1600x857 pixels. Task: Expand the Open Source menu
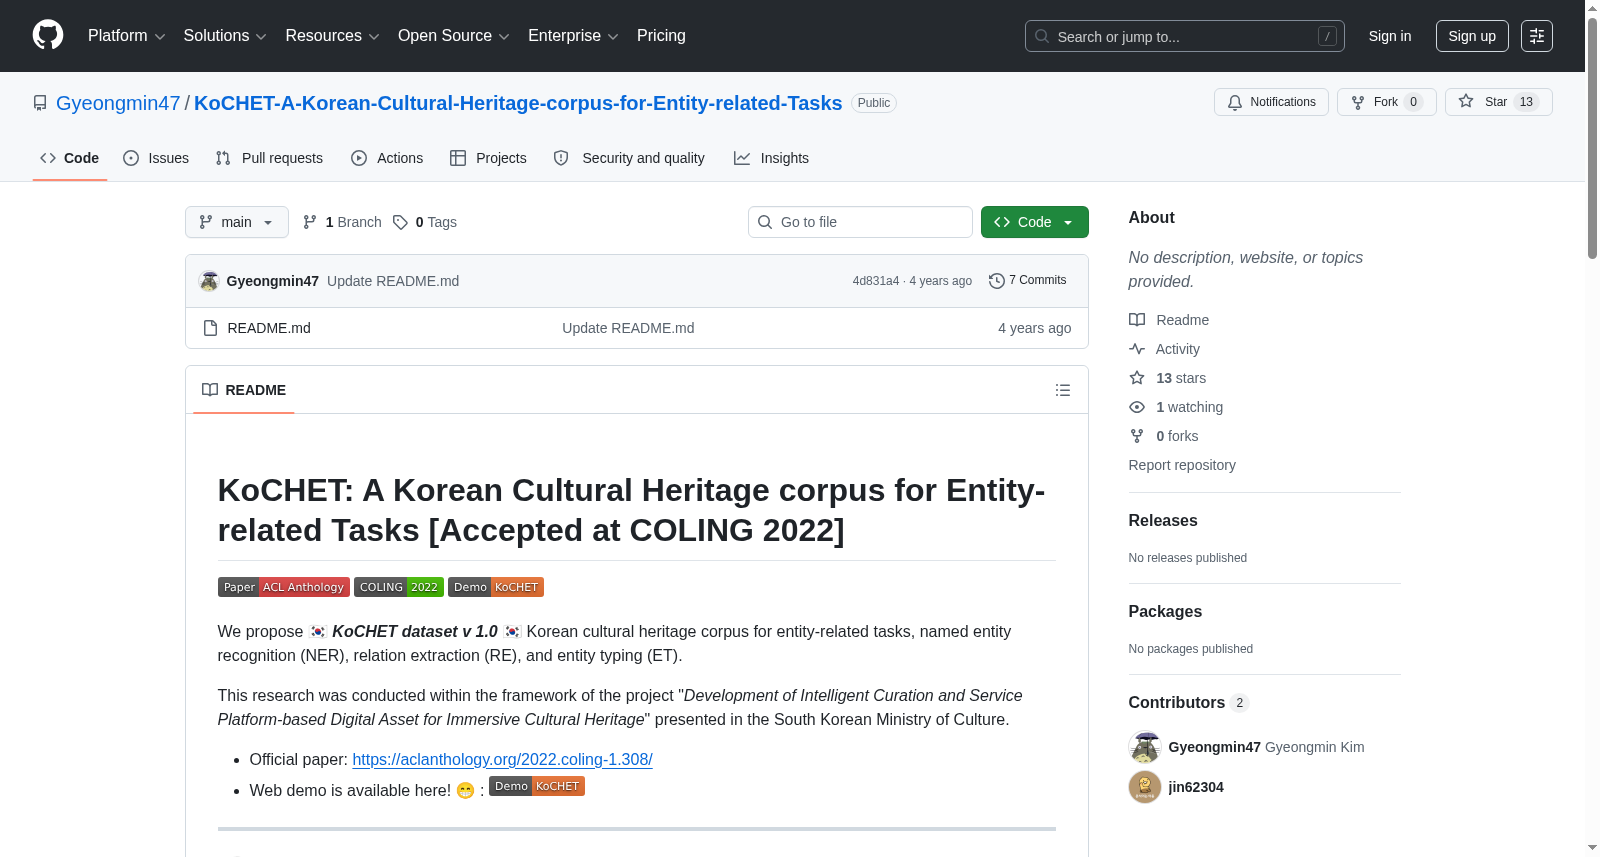tap(454, 36)
